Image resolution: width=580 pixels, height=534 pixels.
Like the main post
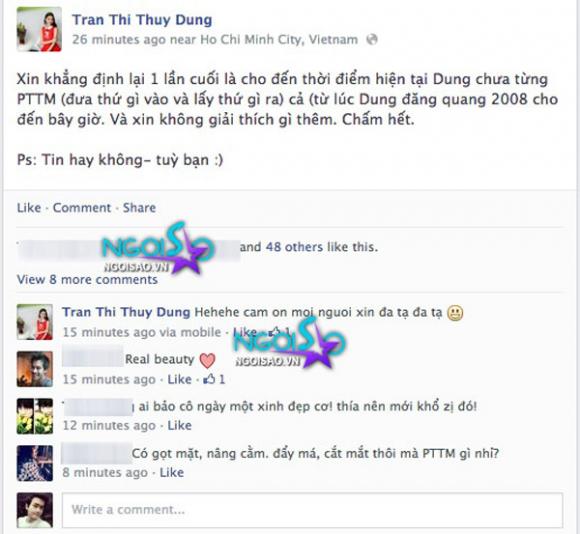pos(29,207)
